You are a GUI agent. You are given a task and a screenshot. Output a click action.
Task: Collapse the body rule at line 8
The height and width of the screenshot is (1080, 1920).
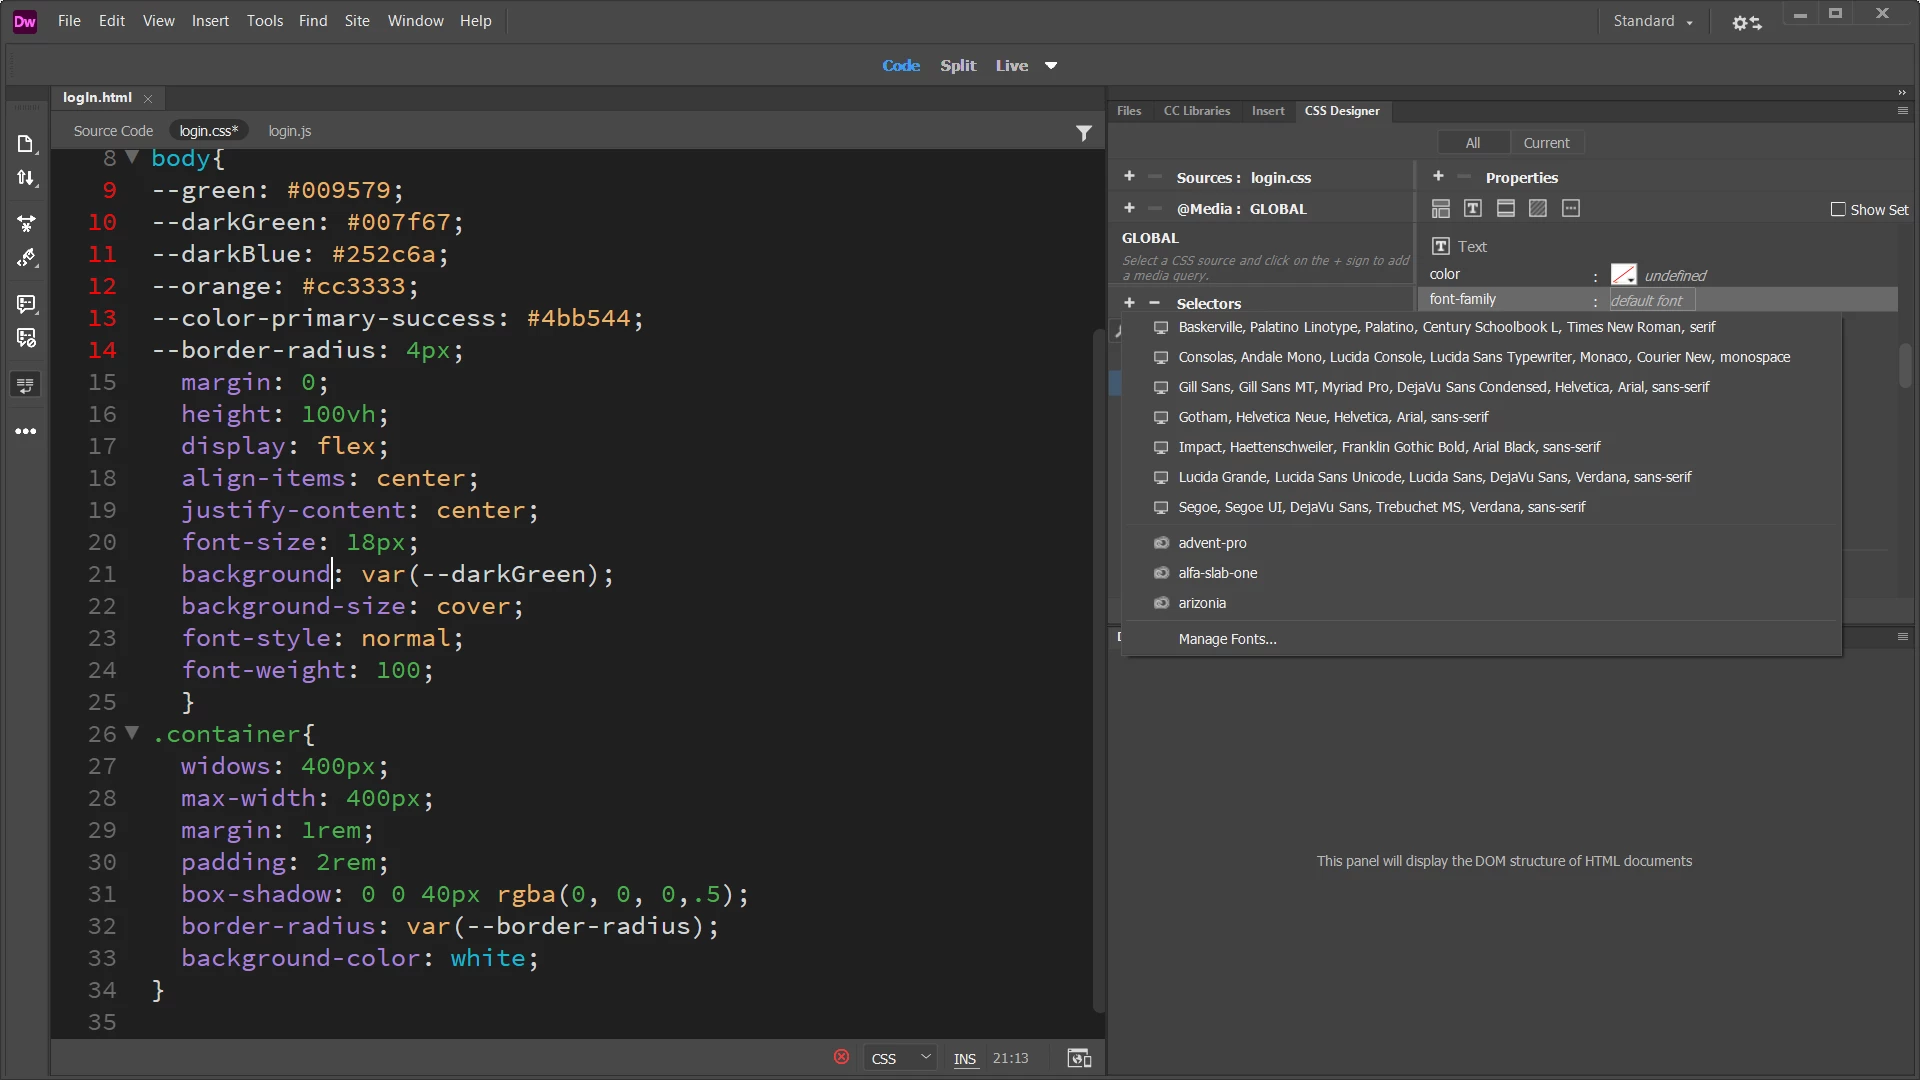132,158
